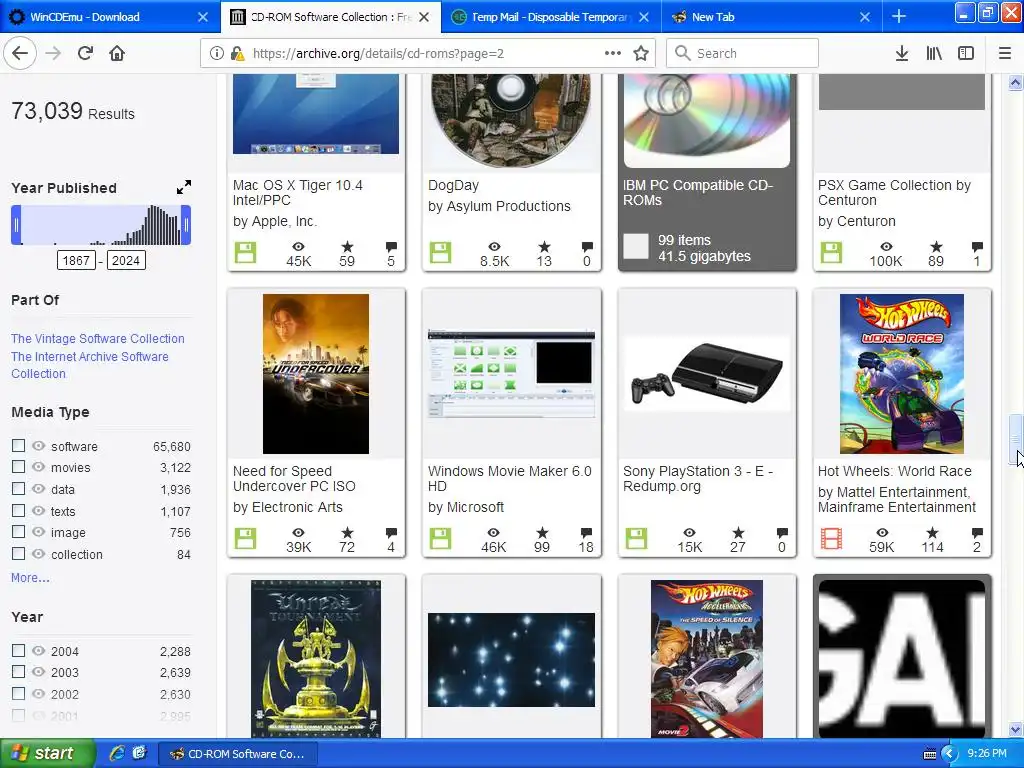The height and width of the screenshot is (768, 1024).
Task: Open Windows Movie Maker 6.0 HD title
Action: pos(509,478)
